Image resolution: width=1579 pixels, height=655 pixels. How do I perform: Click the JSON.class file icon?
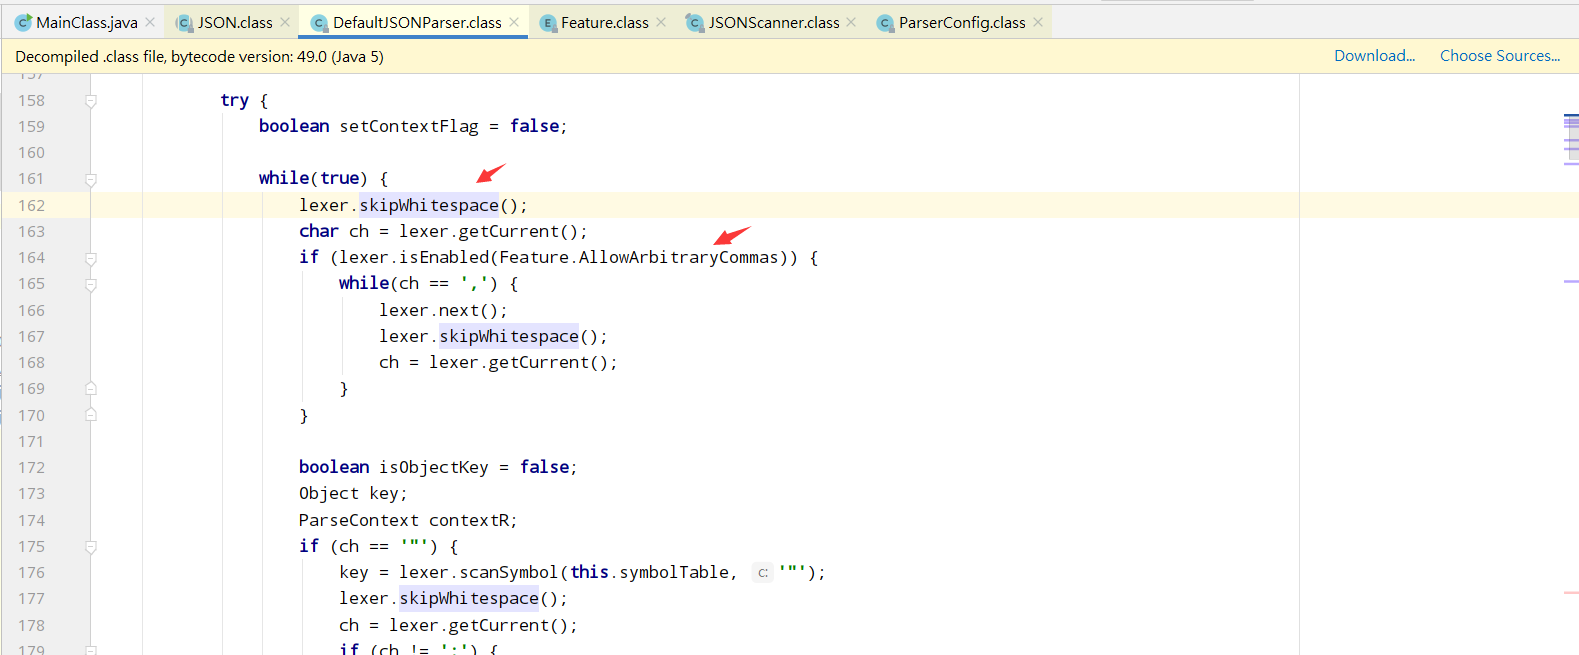pos(184,22)
